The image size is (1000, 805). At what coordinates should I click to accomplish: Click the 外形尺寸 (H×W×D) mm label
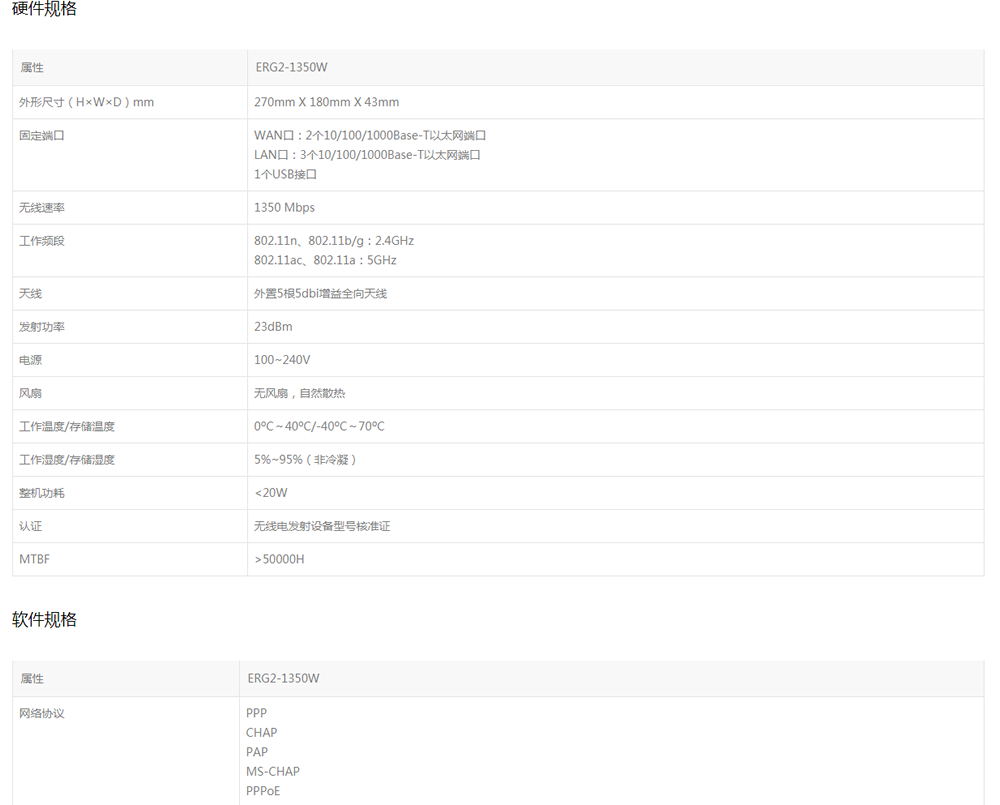(86, 102)
